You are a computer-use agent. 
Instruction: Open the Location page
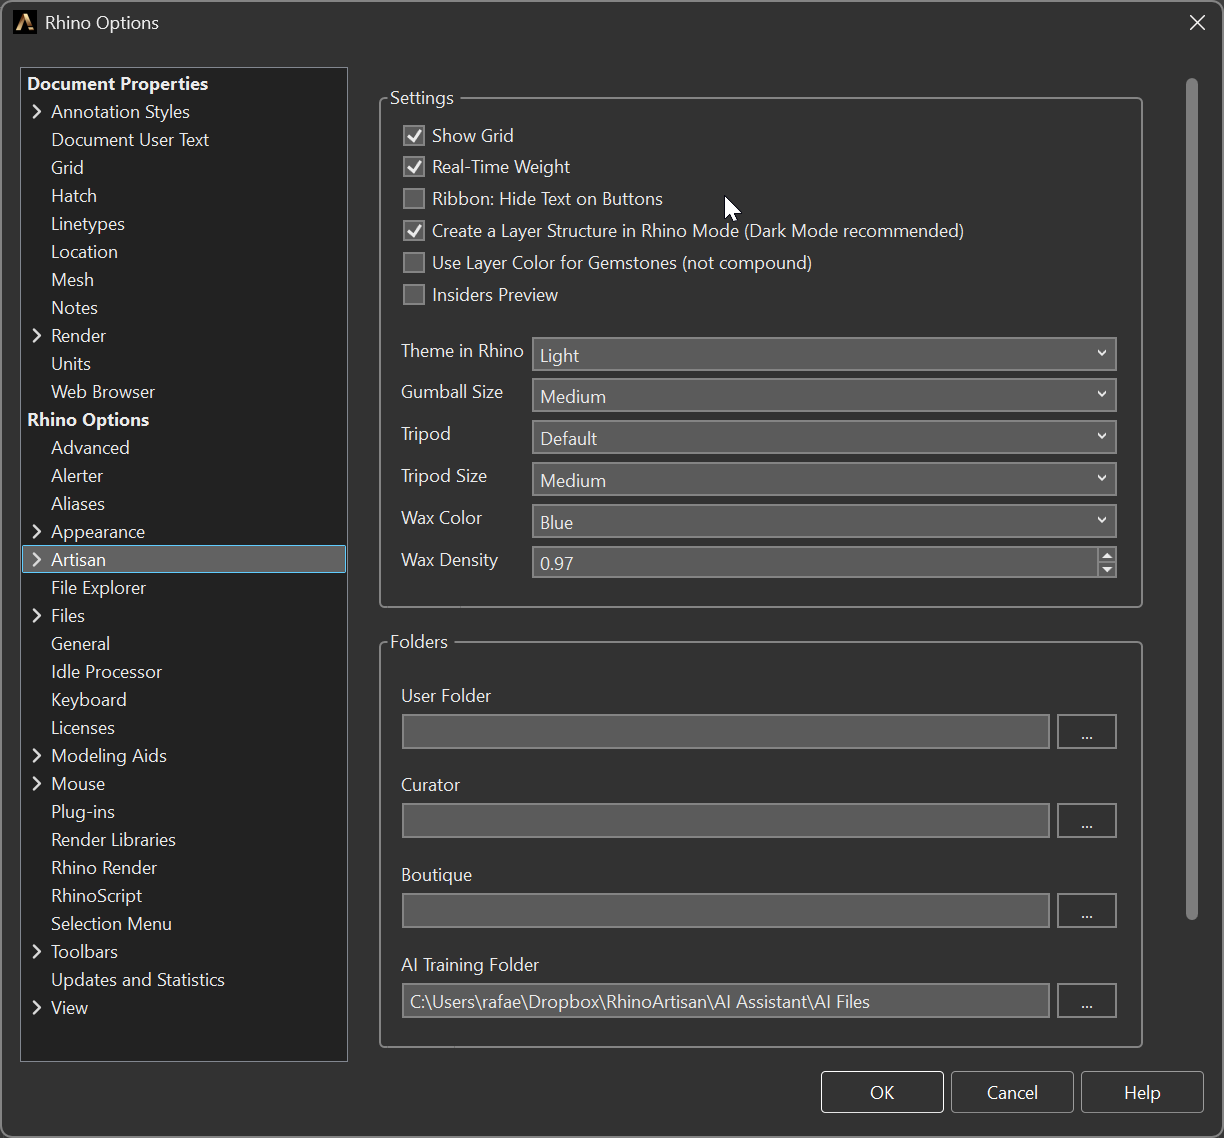click(84, 252)
